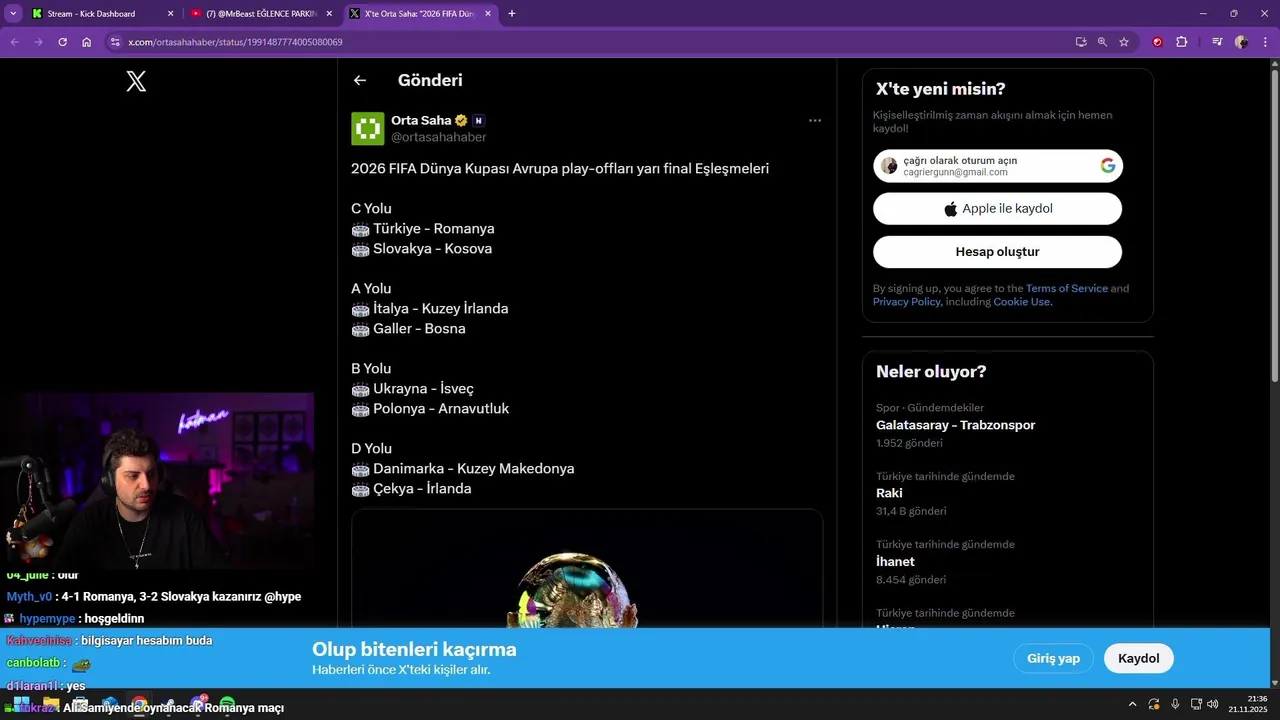
Task: Open the media control icon
Action: [x=1217, y=42]
